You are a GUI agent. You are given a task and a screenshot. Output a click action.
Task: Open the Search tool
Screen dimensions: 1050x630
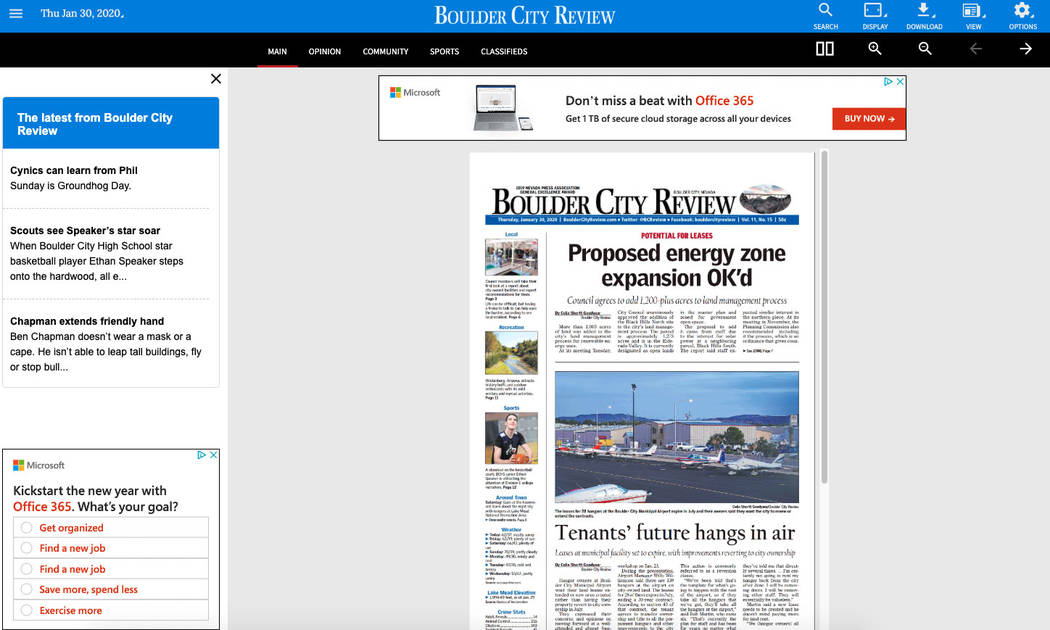(825, 16)
